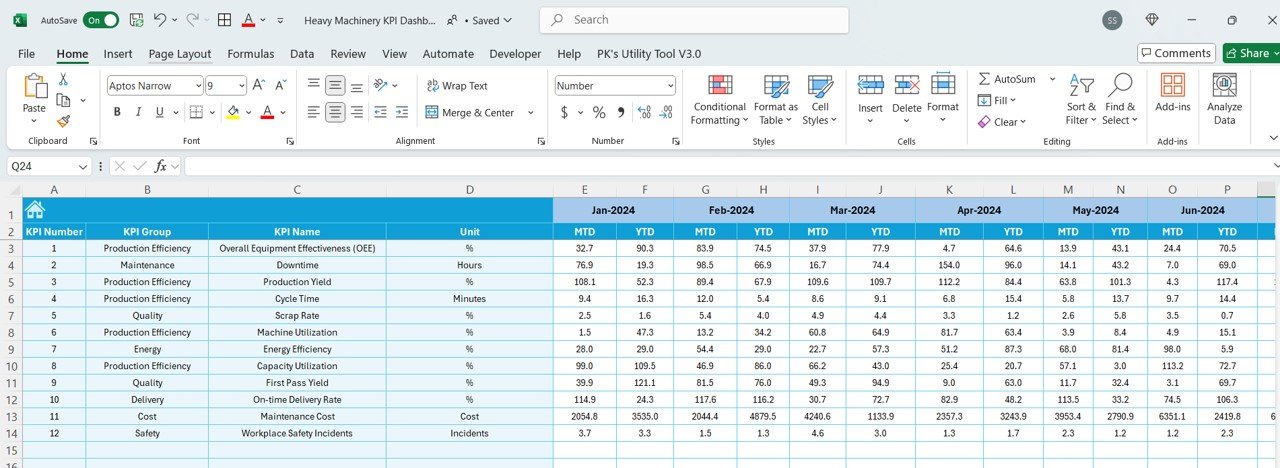Apply Percent Style format
1280x468 pixels.
pyautogui.click(x=599, y=113)
